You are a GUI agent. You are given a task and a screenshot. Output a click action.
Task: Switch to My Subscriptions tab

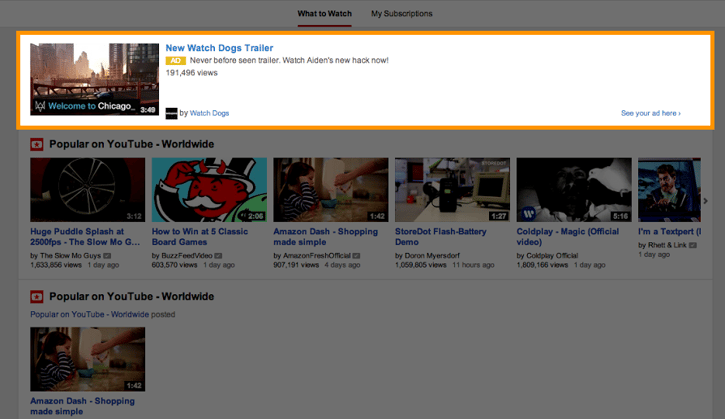coord(401,14)
